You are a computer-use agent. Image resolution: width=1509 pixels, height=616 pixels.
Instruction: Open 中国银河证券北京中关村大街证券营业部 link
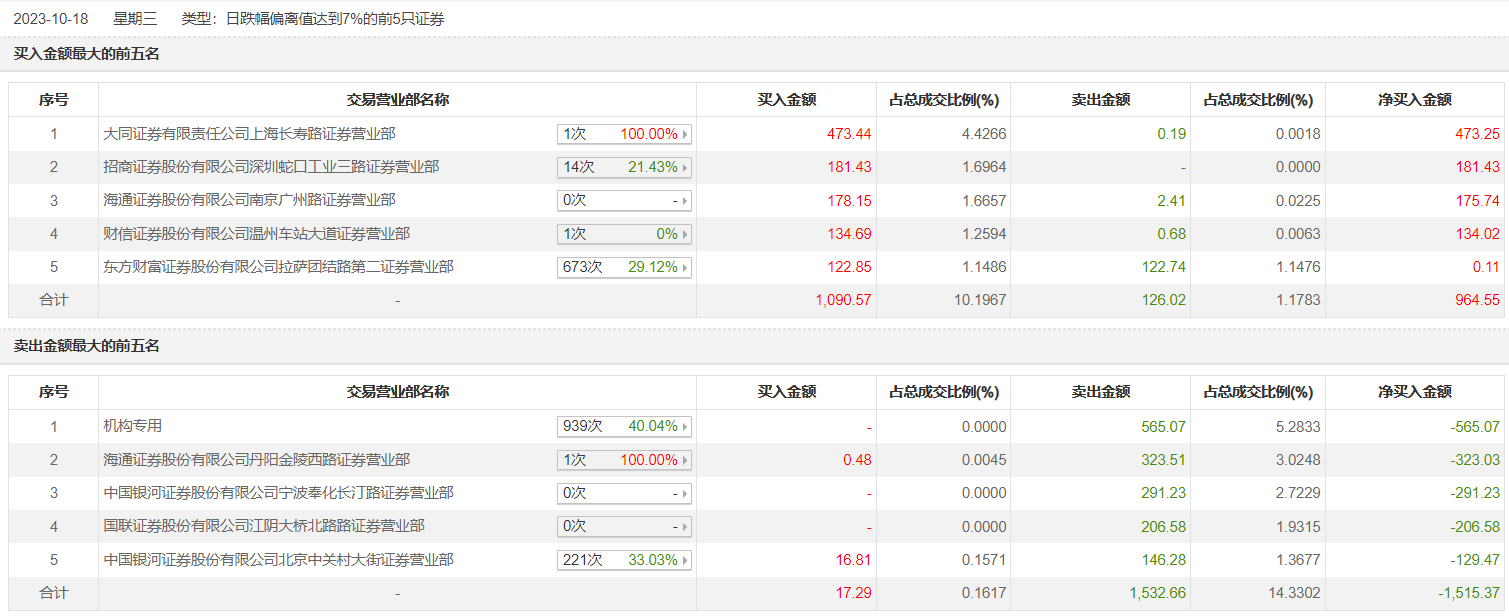tap(278, 560)
